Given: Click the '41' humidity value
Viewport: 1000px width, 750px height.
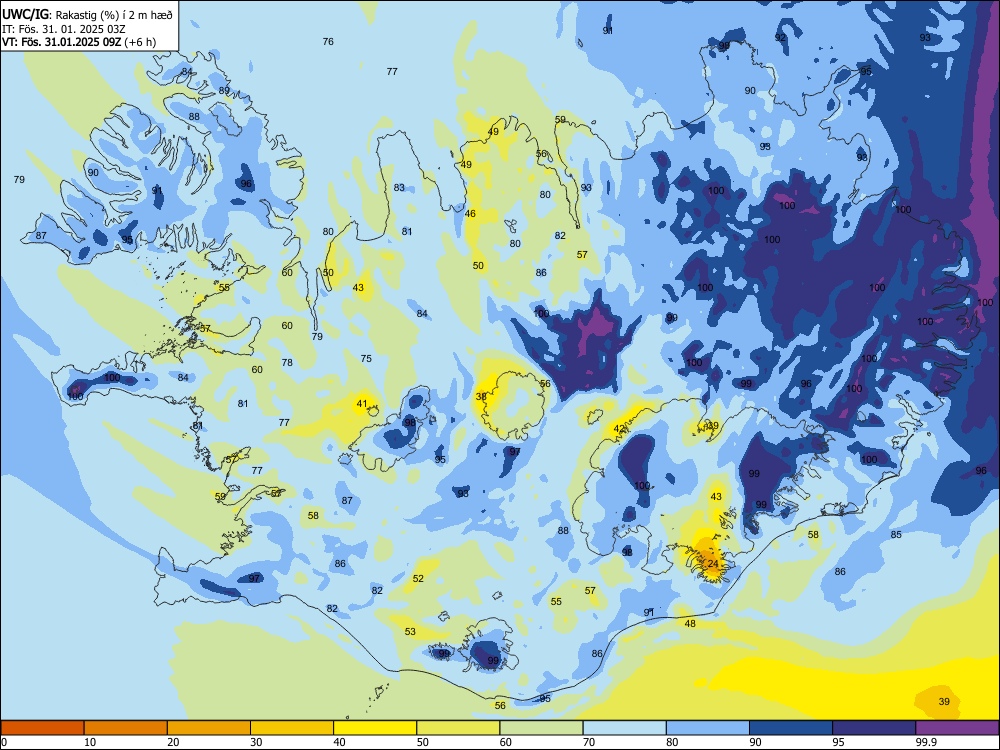Looking at the screenshot, I should 362,404.
